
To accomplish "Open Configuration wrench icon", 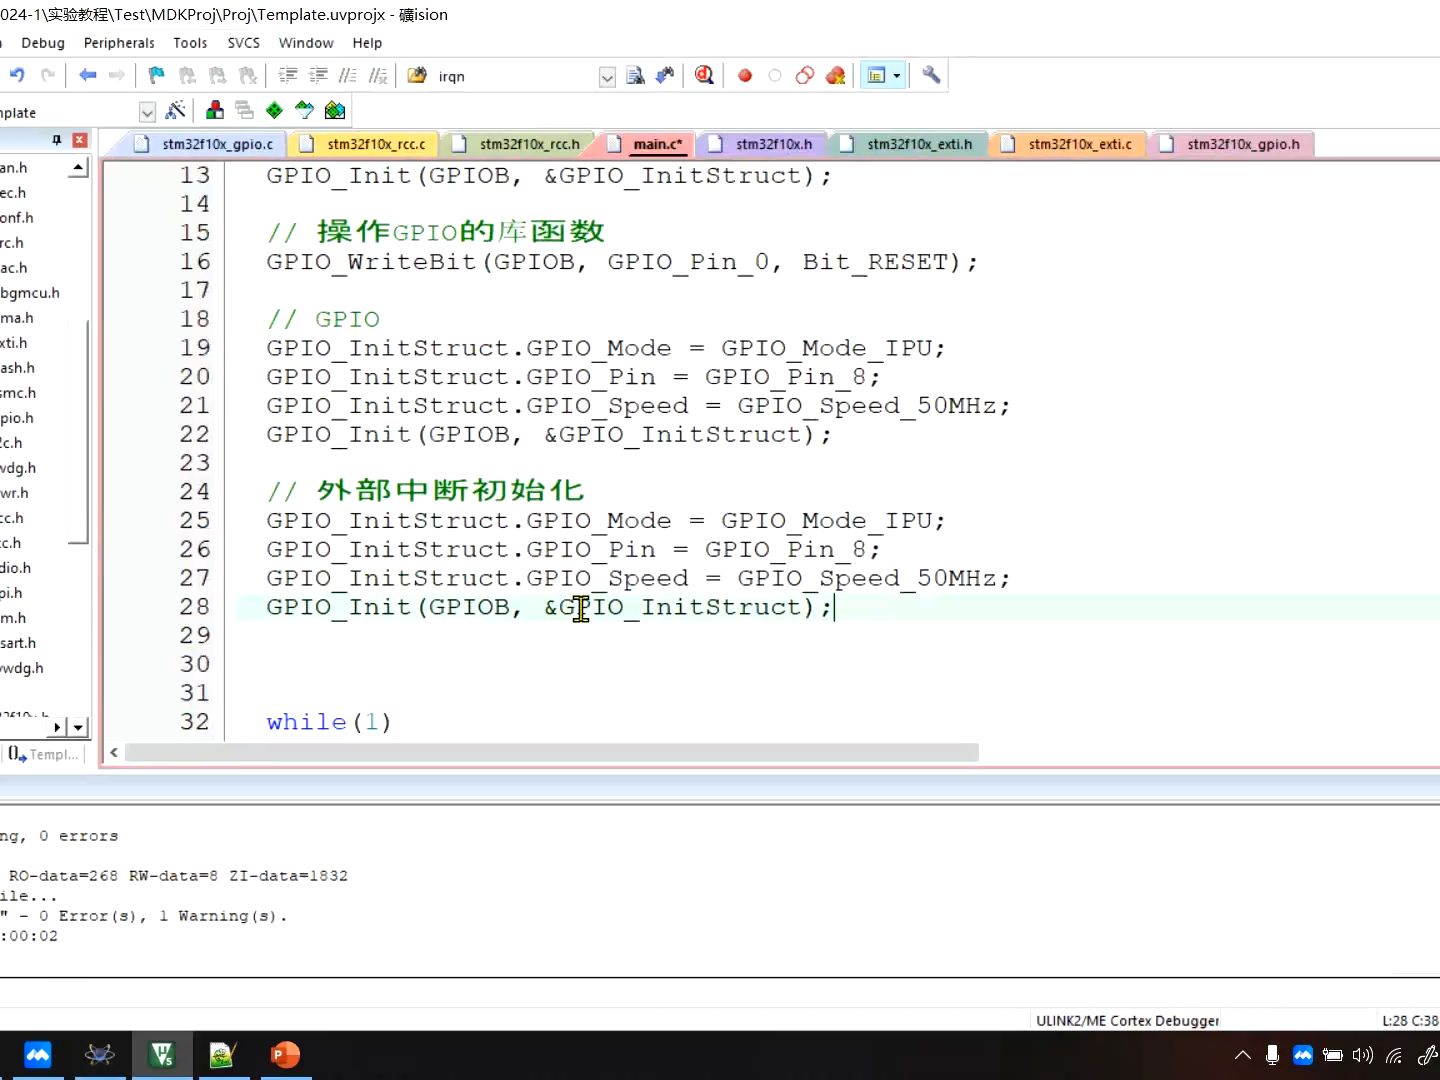I will pos(931,75).
